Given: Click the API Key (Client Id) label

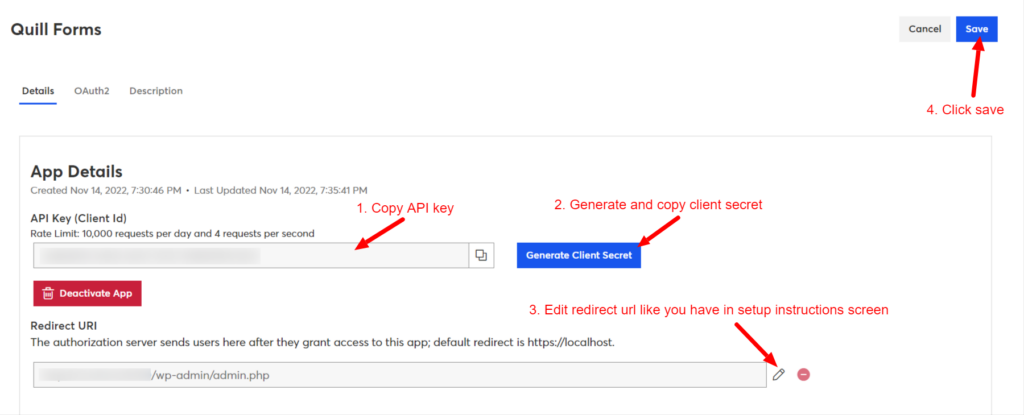Looking at the screenshot, I should tap(78, 218).
